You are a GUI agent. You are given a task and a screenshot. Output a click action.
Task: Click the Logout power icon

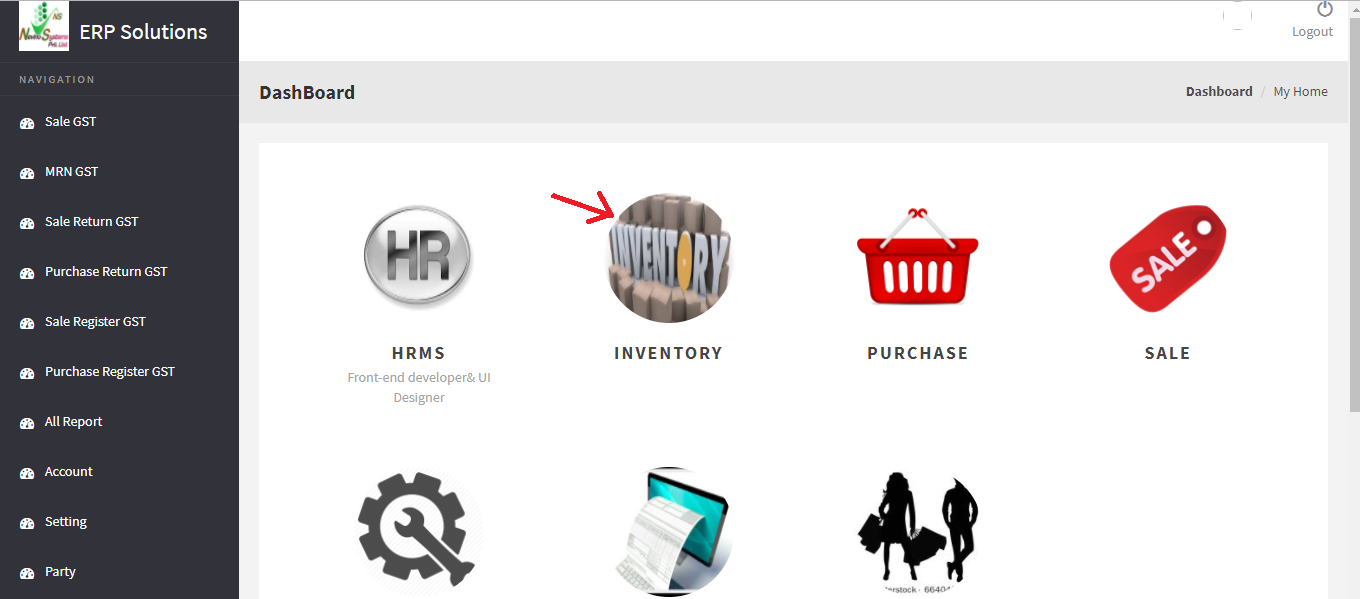click(1325, 9)
